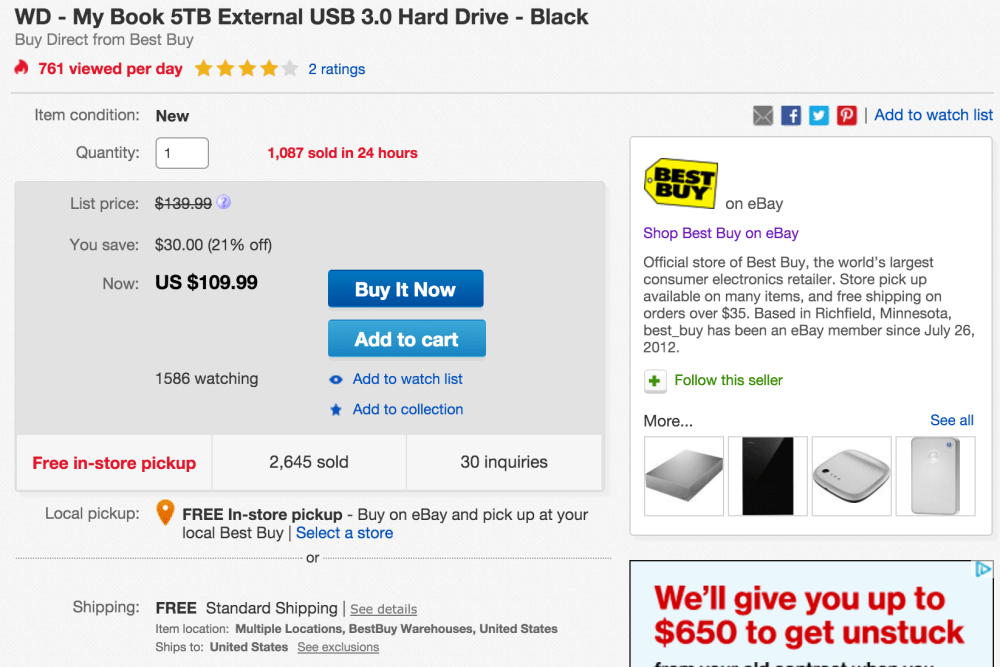The image size is (1000, 667).
Task: Open the 2 ratings link
Action: (337, 69)
